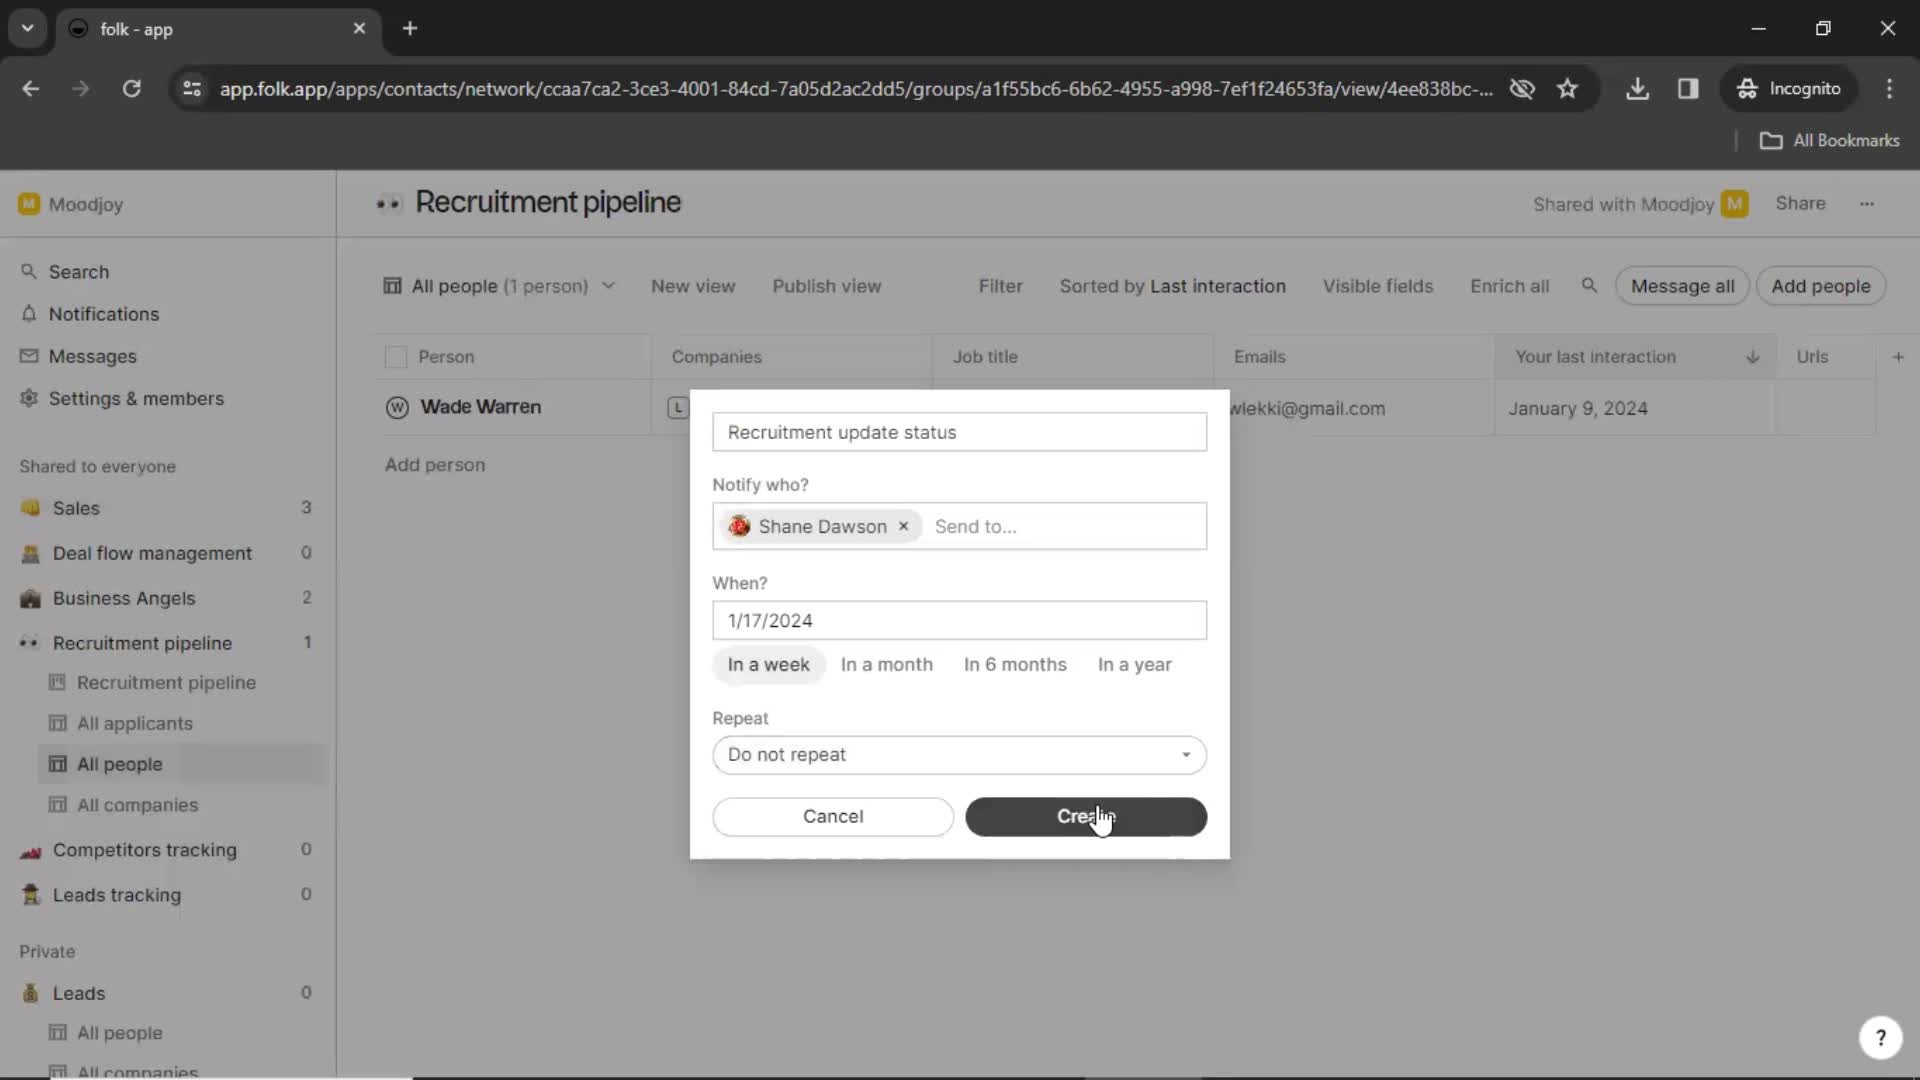1920x1080 pixels.
Task: Click Add people icon
Action: [x=1821, y=285]
